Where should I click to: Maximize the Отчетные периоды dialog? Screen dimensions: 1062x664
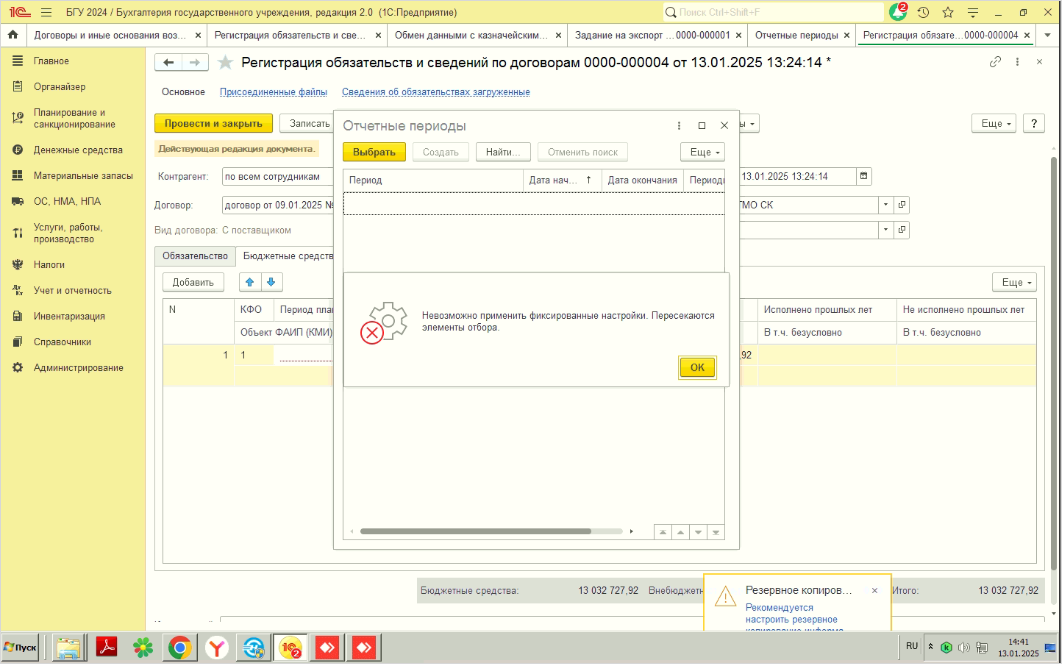[702, 125]
